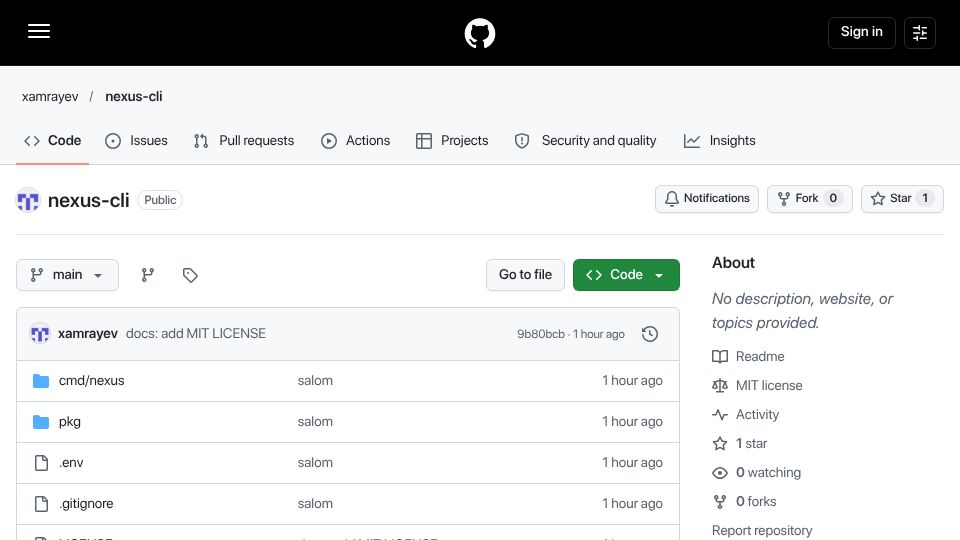
Task: Click the folder icon of pkg row
Action: [x=41, y=422]
